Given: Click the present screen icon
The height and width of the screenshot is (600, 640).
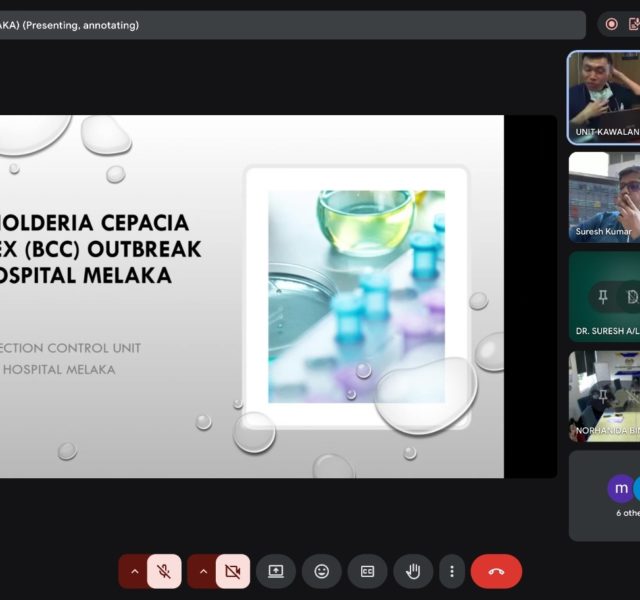Looking at the screenshot, I should click(276, 571).
